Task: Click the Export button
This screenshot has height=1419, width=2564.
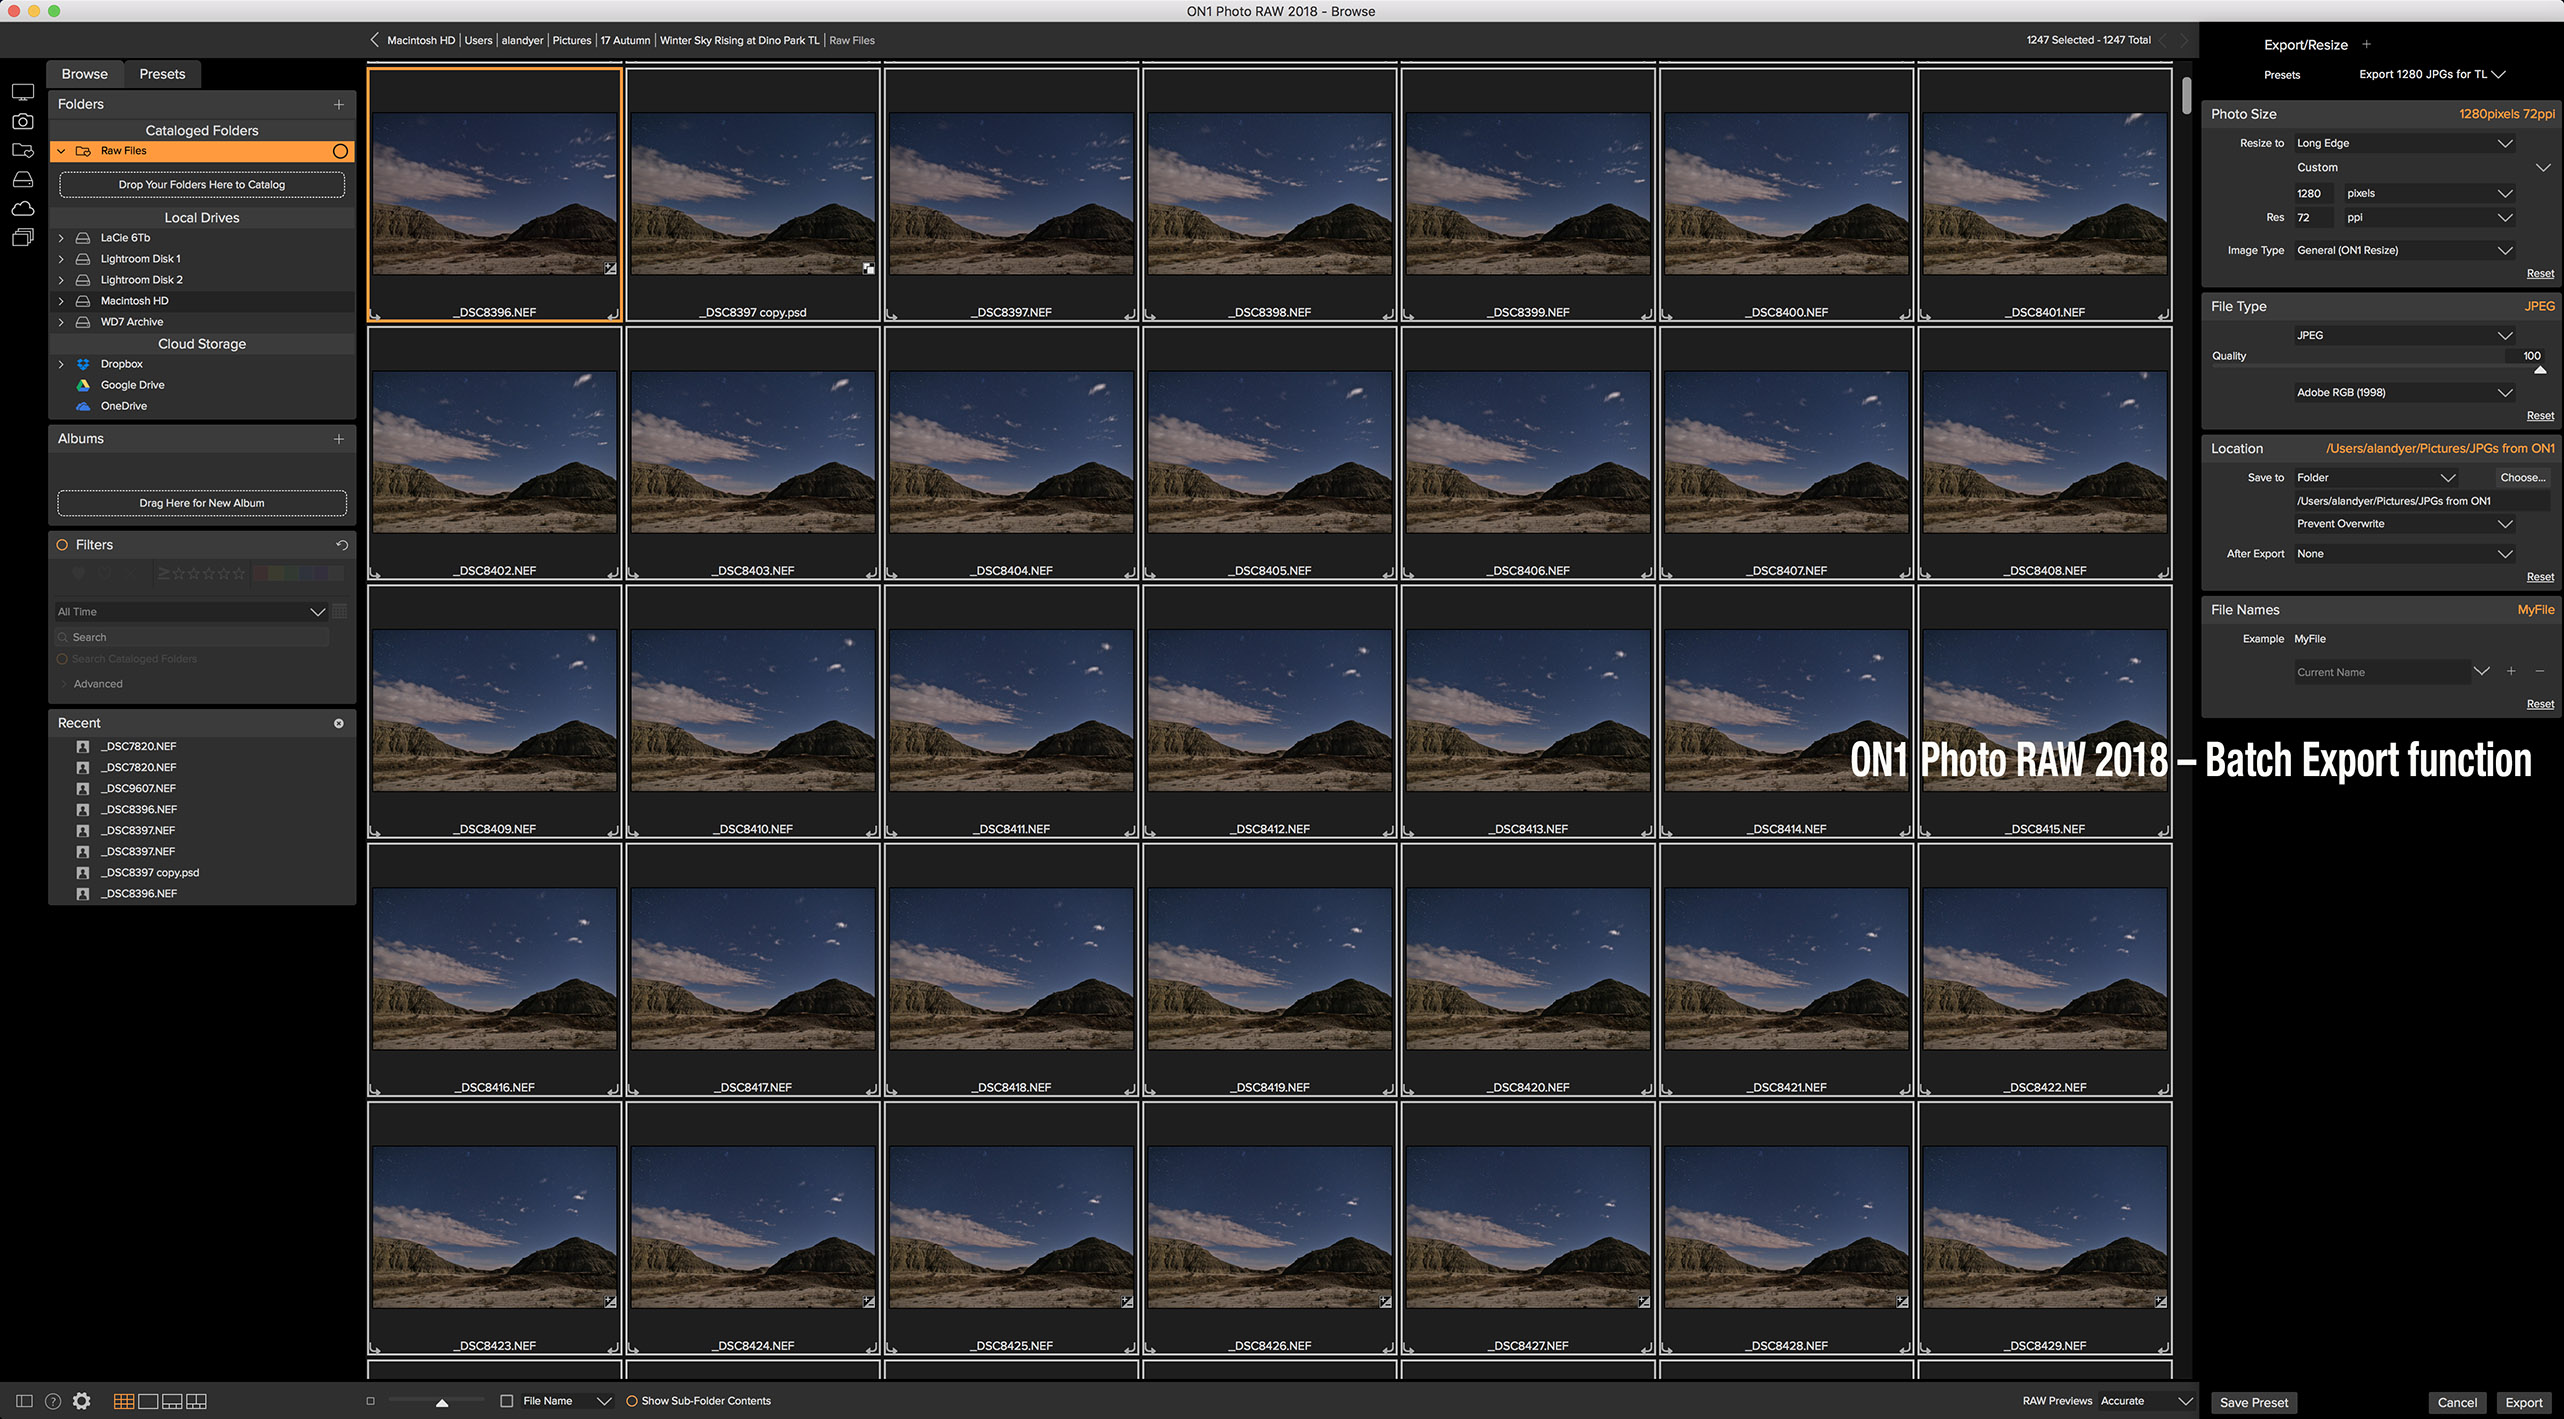Action: (2523, 1402)
